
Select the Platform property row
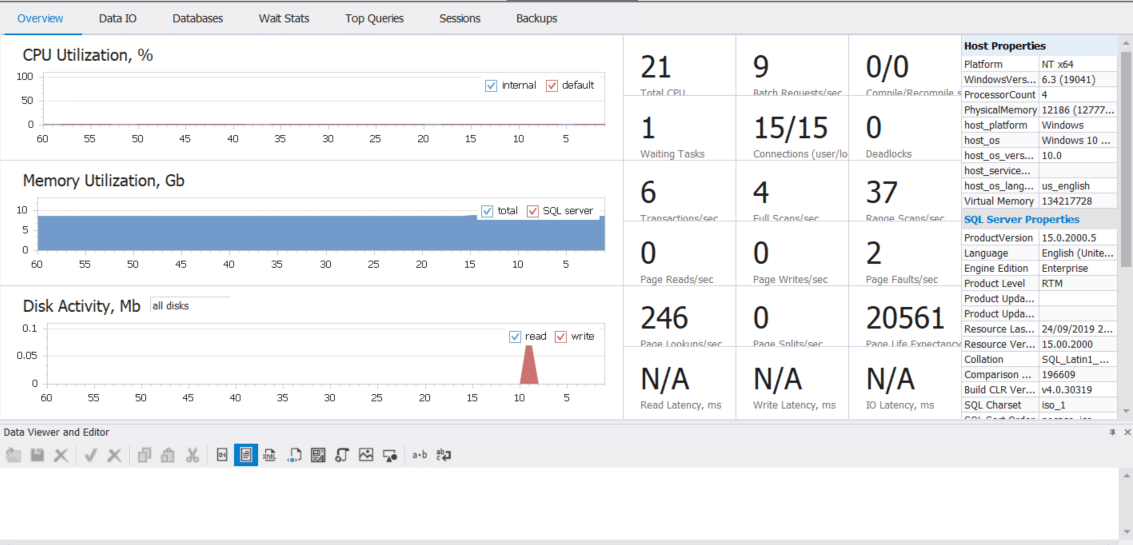click(x=1041, y=64)
